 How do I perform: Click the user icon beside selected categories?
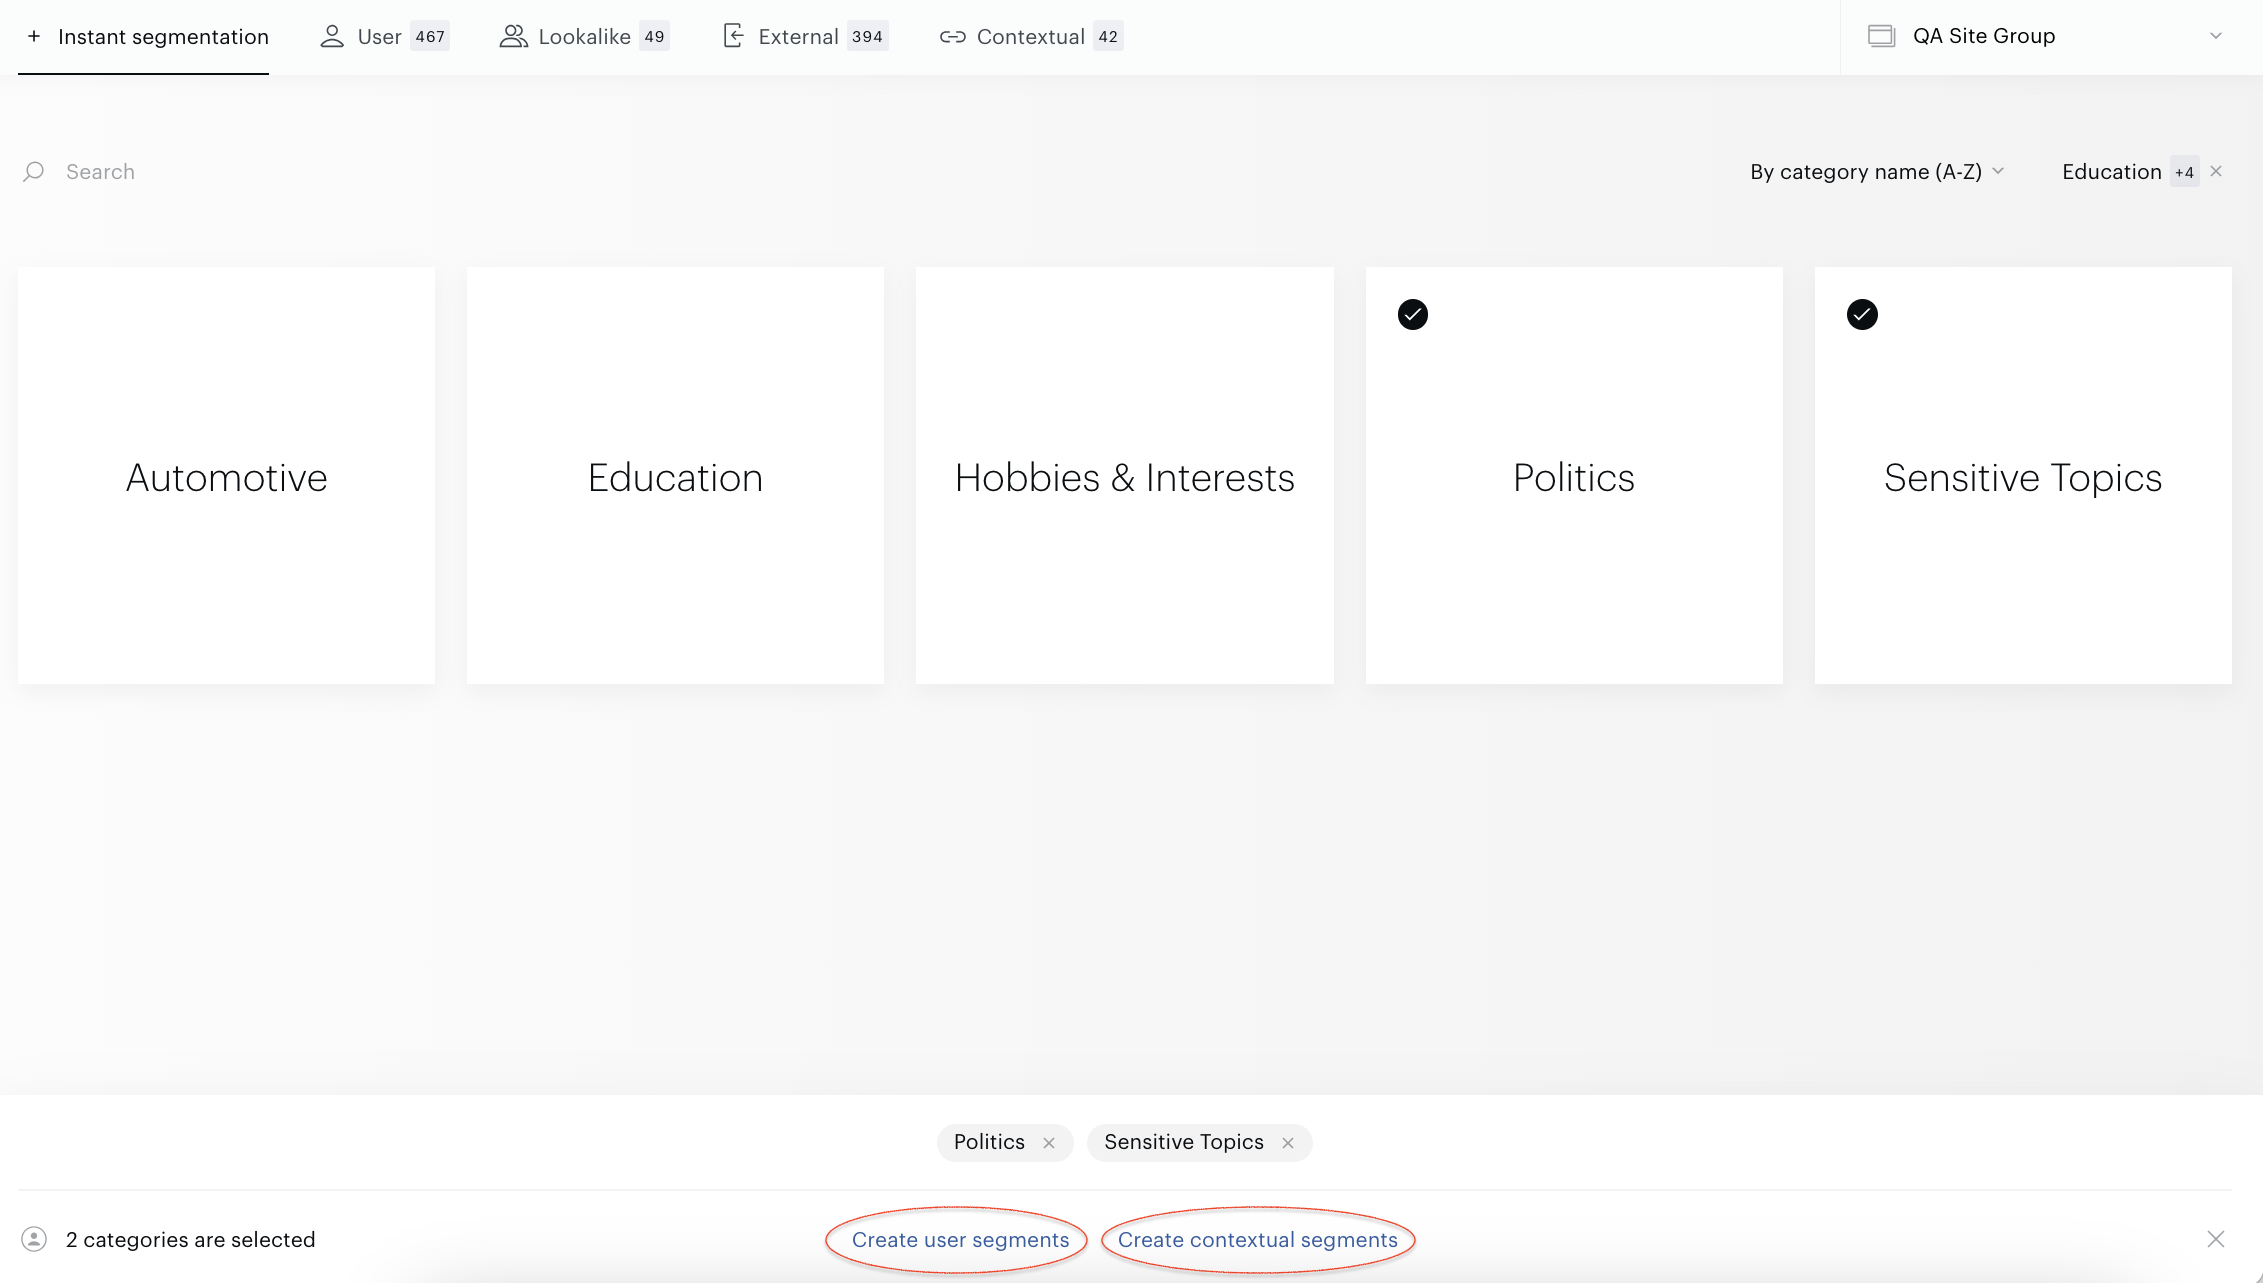(34, 1240)
